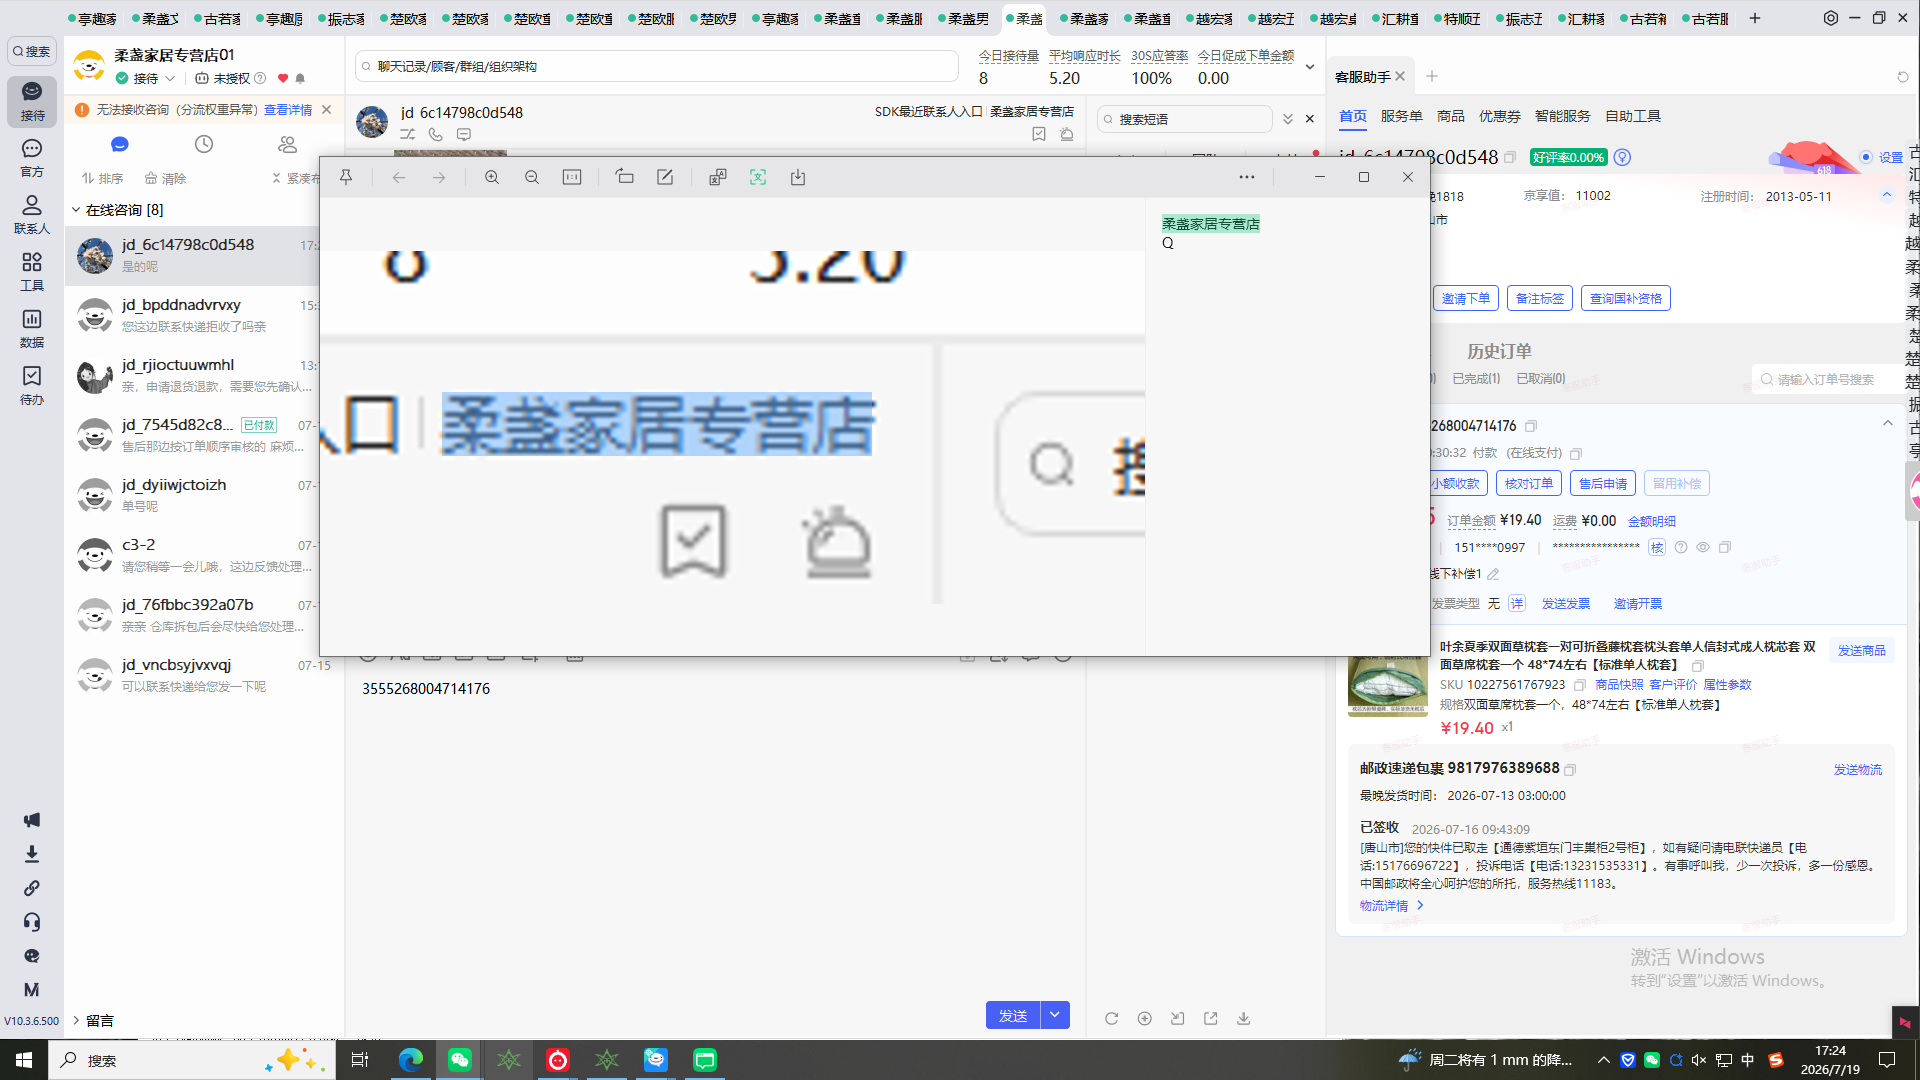Switch to compact layout toggle

click(x=297, y=178)
